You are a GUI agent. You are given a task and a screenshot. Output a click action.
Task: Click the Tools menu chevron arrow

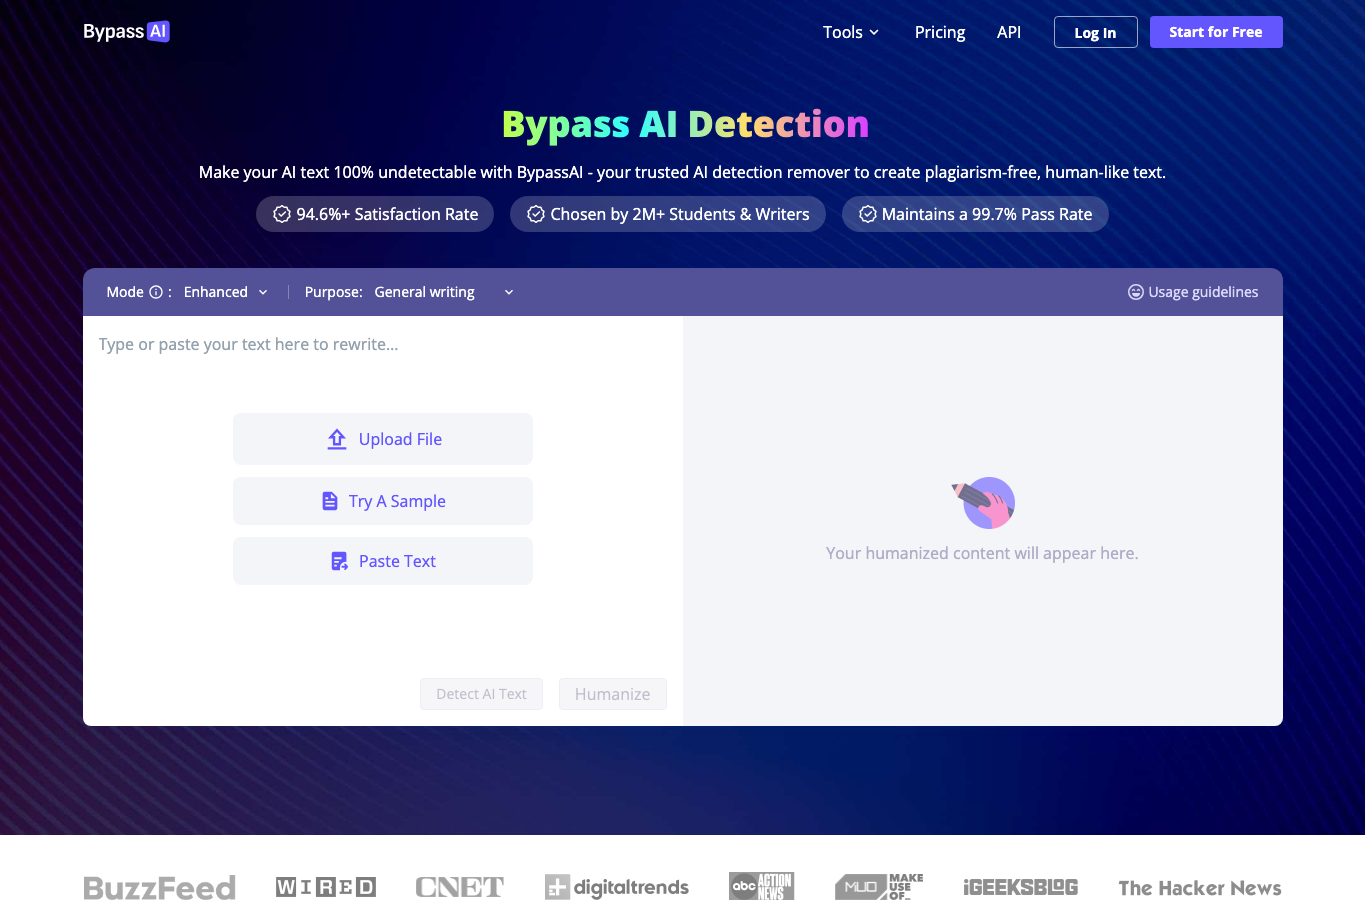click(x=874, y=33)
